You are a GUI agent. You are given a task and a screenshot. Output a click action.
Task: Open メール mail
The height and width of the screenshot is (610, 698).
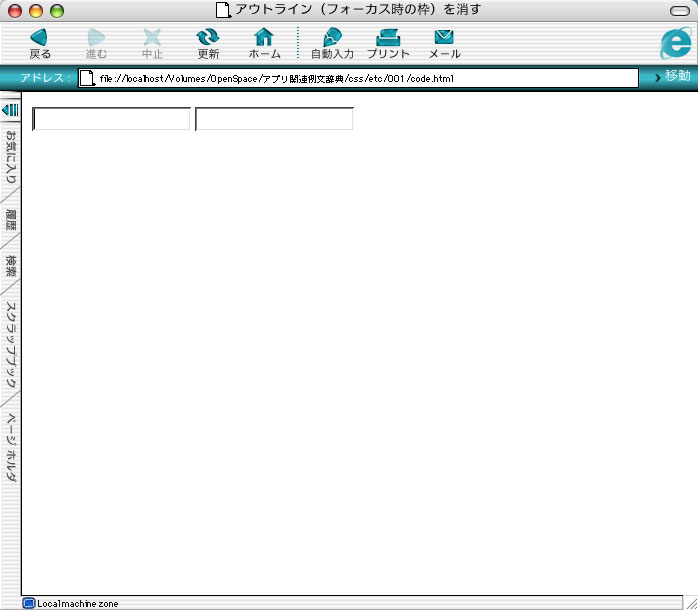click(x=444, y=43)
